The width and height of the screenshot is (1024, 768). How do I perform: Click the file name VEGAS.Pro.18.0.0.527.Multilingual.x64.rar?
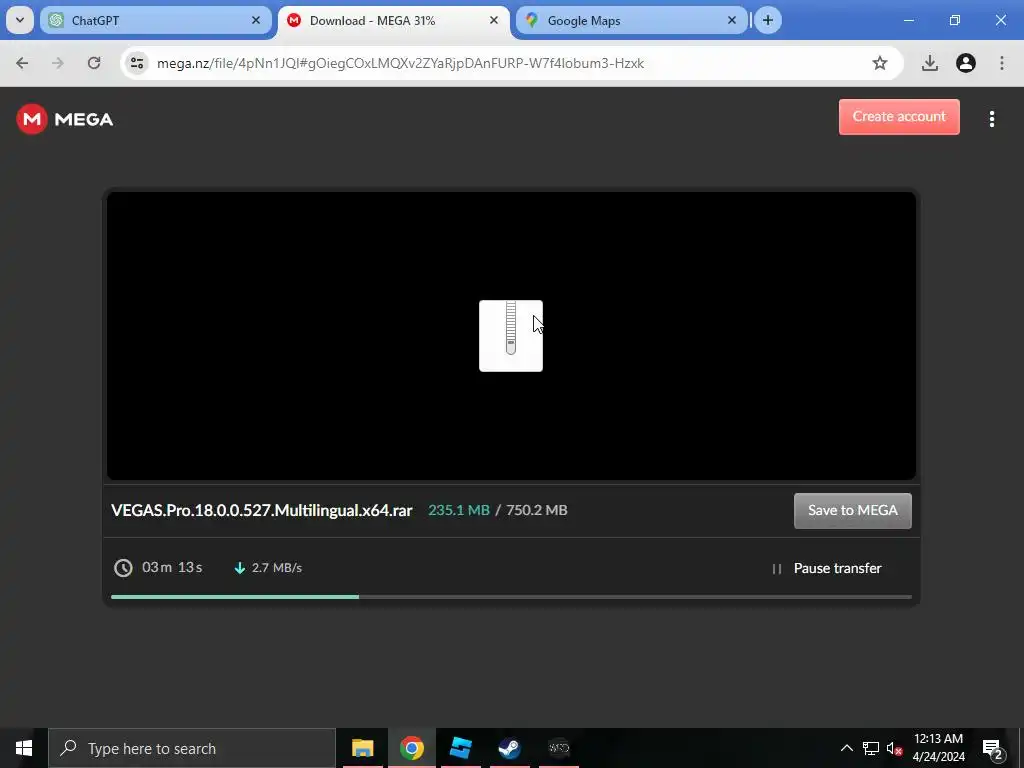(x=261, y=510)
